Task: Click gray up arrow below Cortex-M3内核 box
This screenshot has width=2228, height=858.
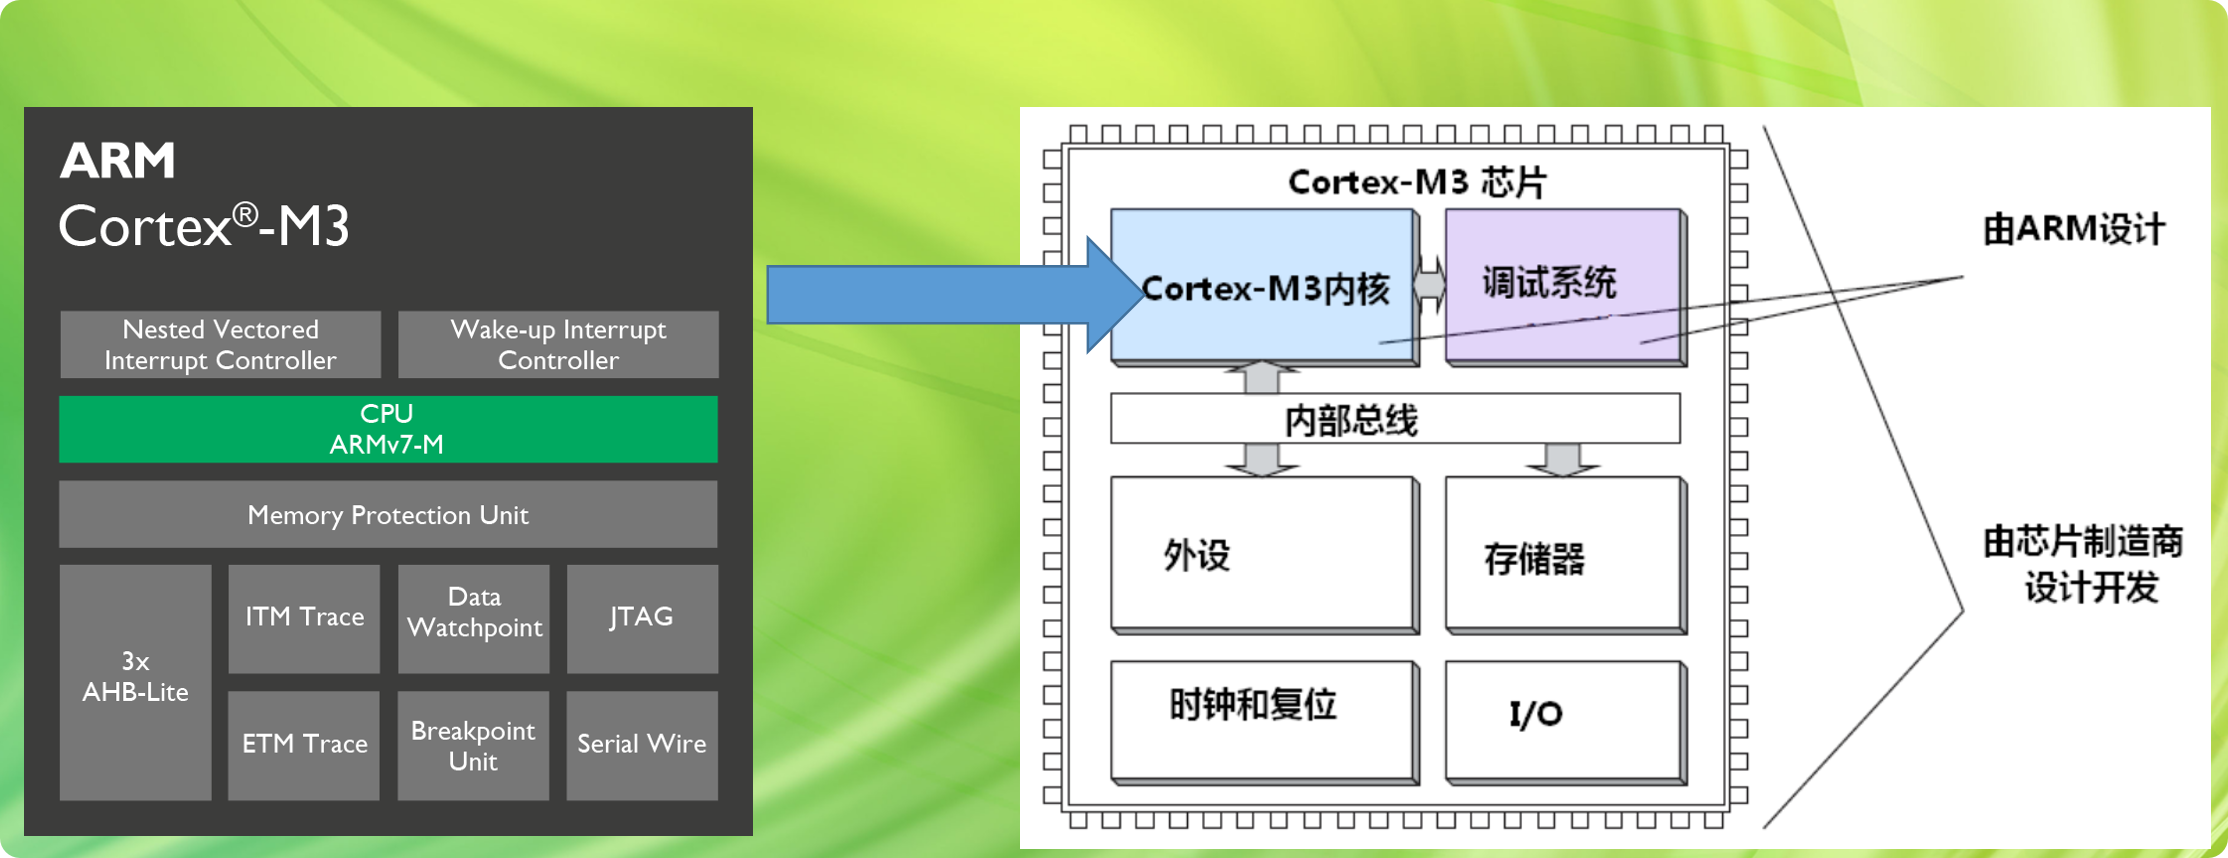Action: coord(1262,377)
